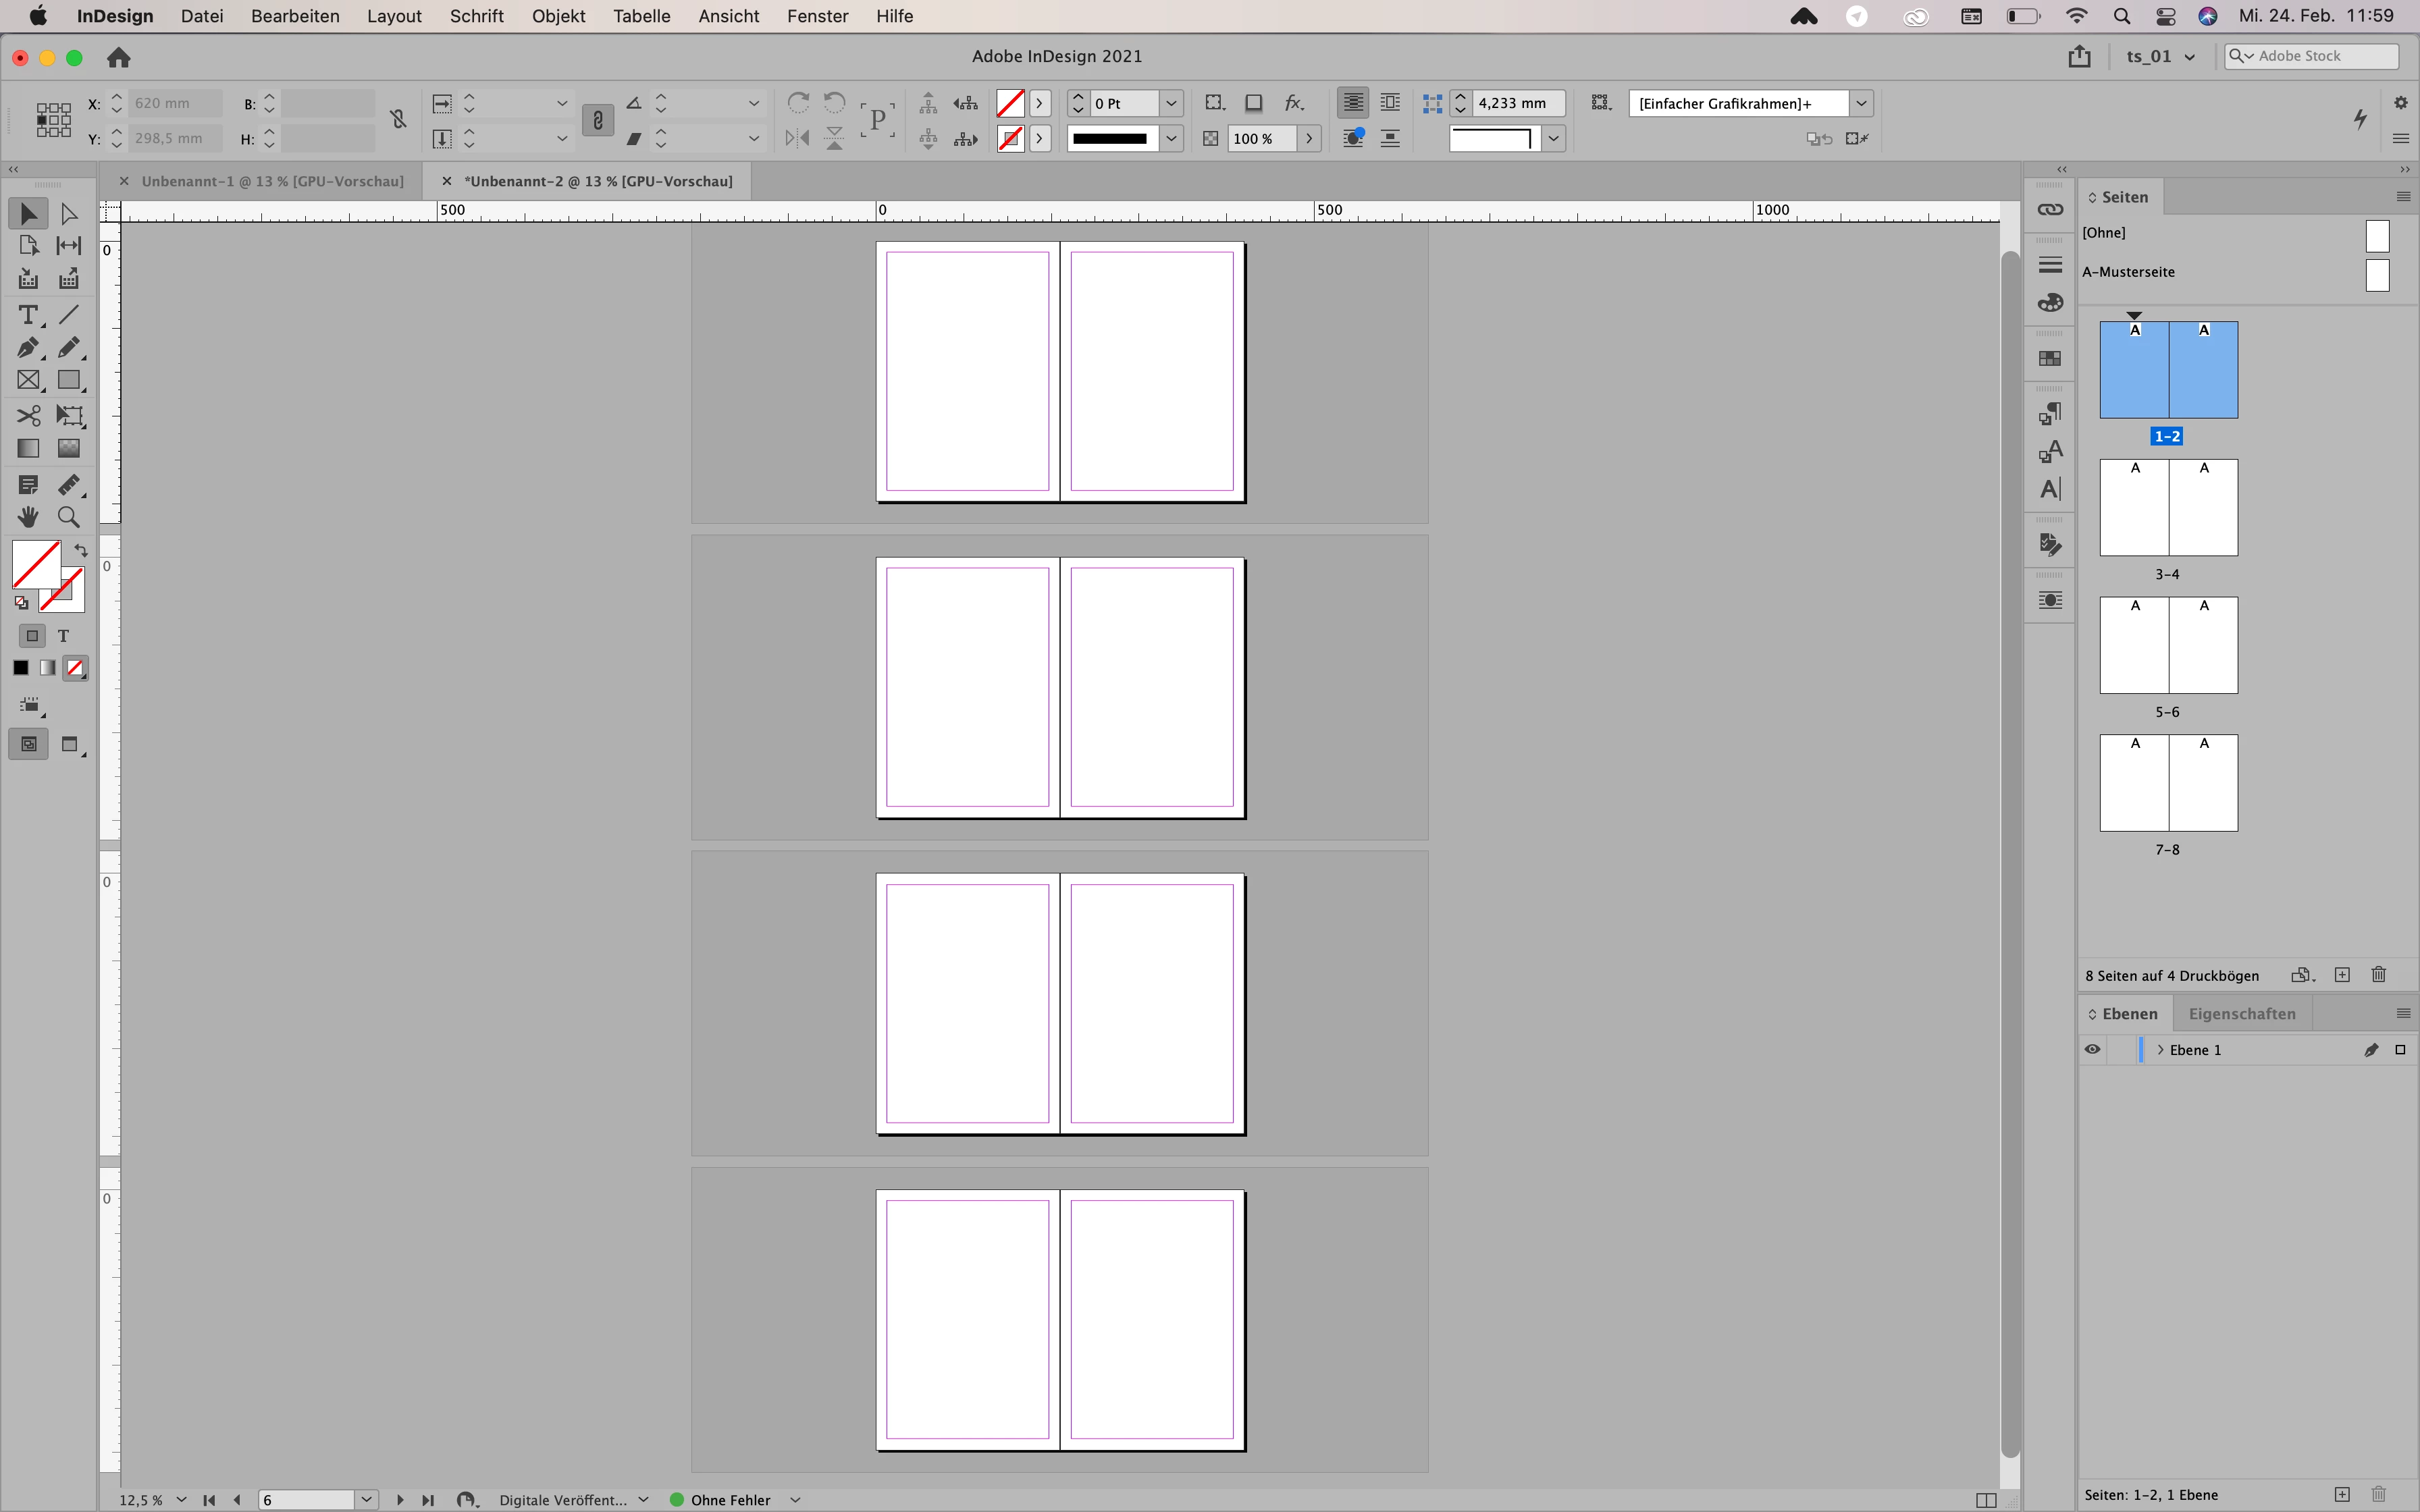Open the ts_01 workspace switcher
The image size is (2420, 1512).
pos(2160,56)
